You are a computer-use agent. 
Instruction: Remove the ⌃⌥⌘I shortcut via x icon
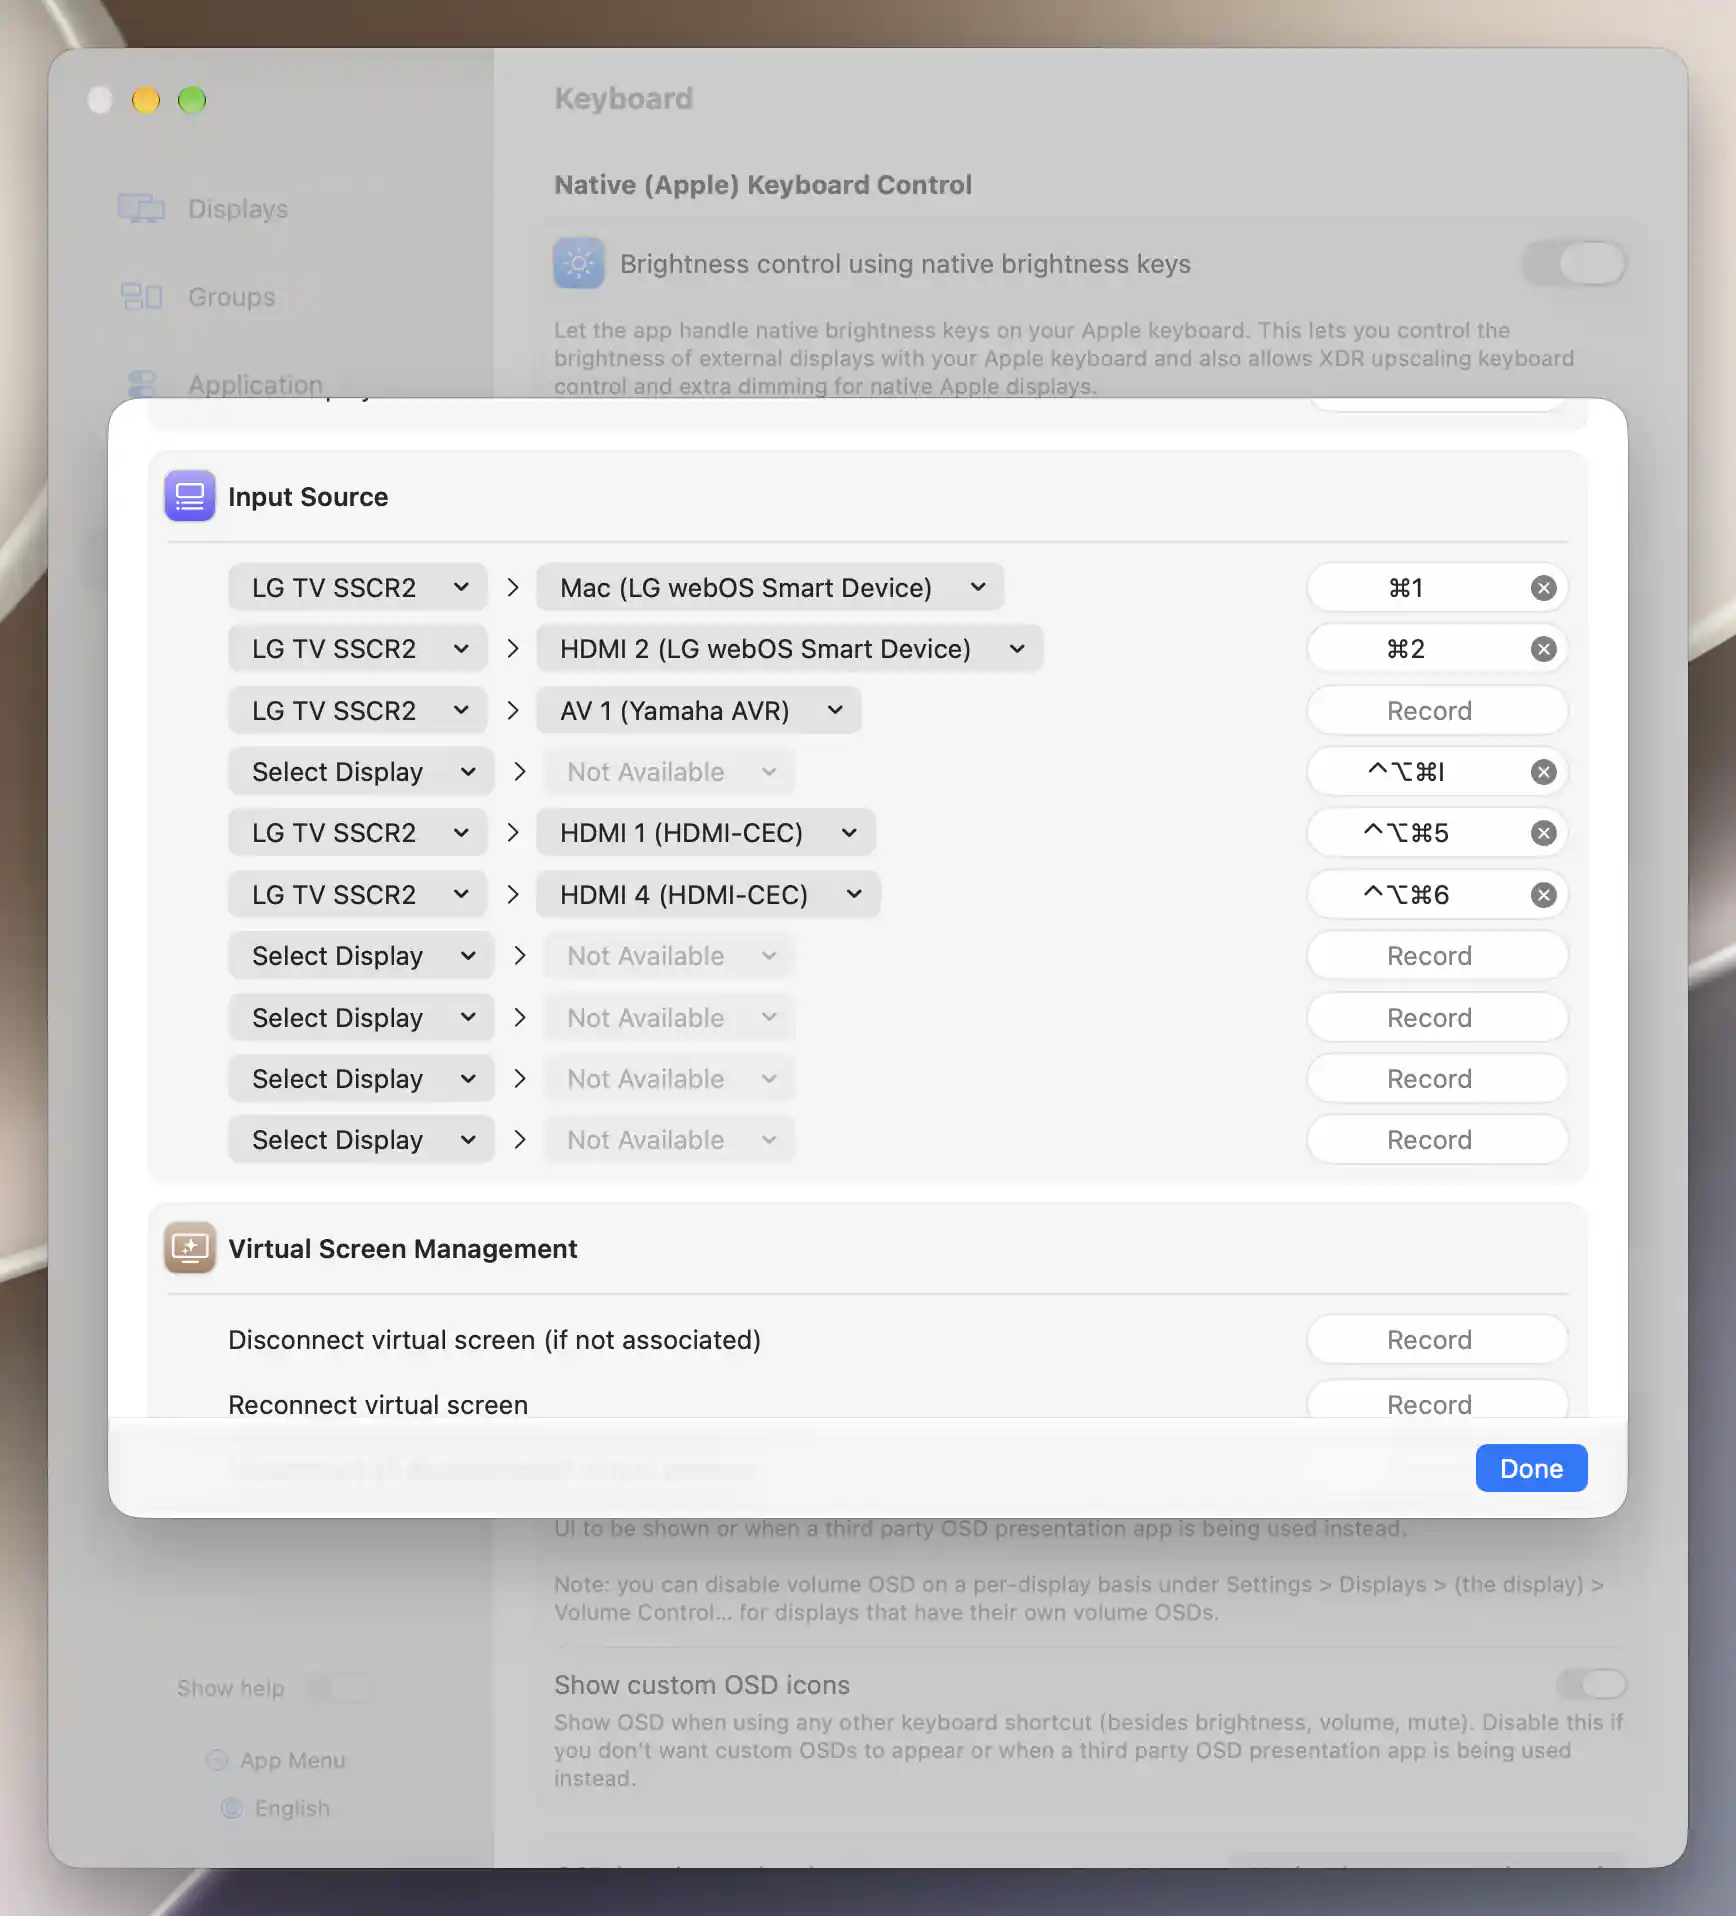(1543, 772)
